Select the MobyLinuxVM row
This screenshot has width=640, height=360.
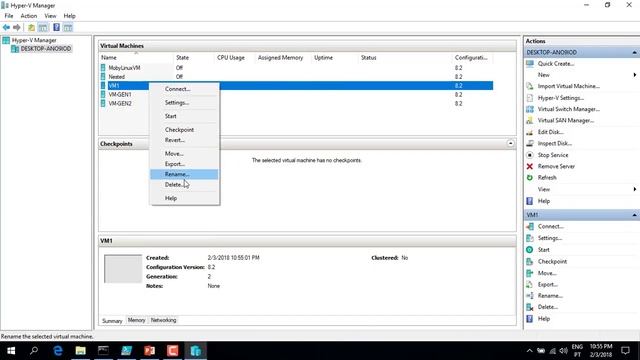(x=297, y=68)
